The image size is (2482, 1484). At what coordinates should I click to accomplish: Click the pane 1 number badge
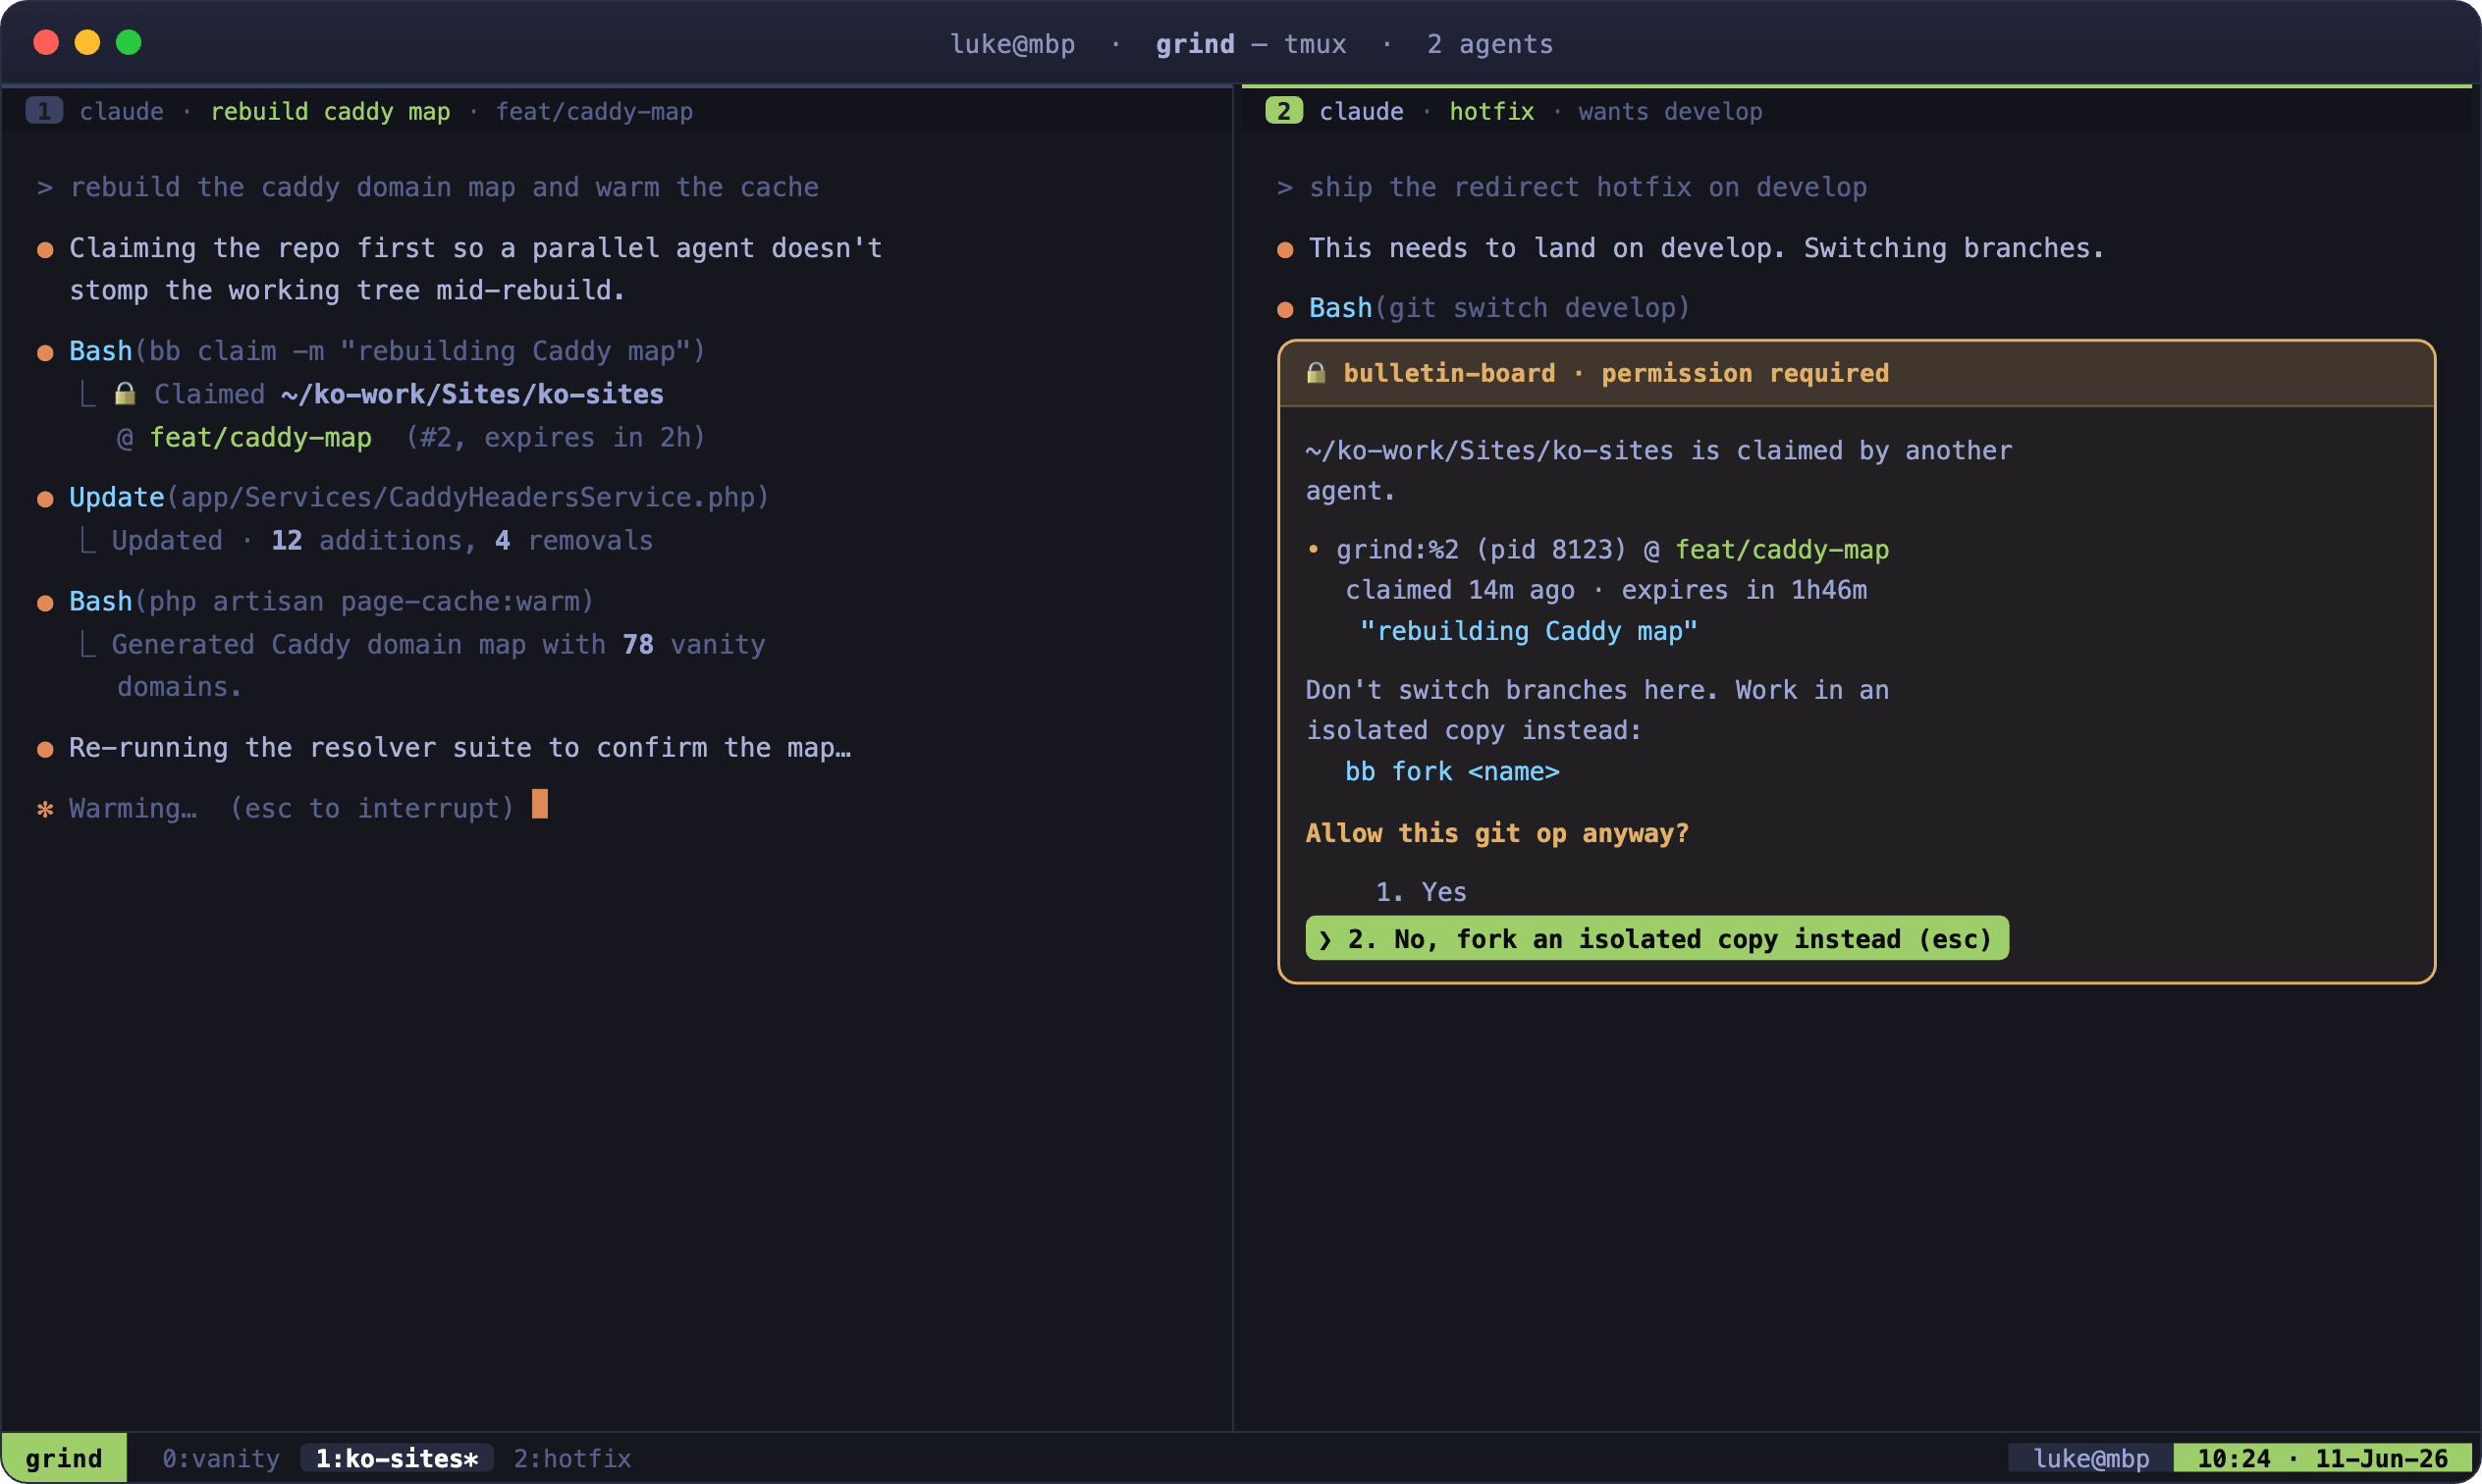pyautogui.click(x=44, y=111)
